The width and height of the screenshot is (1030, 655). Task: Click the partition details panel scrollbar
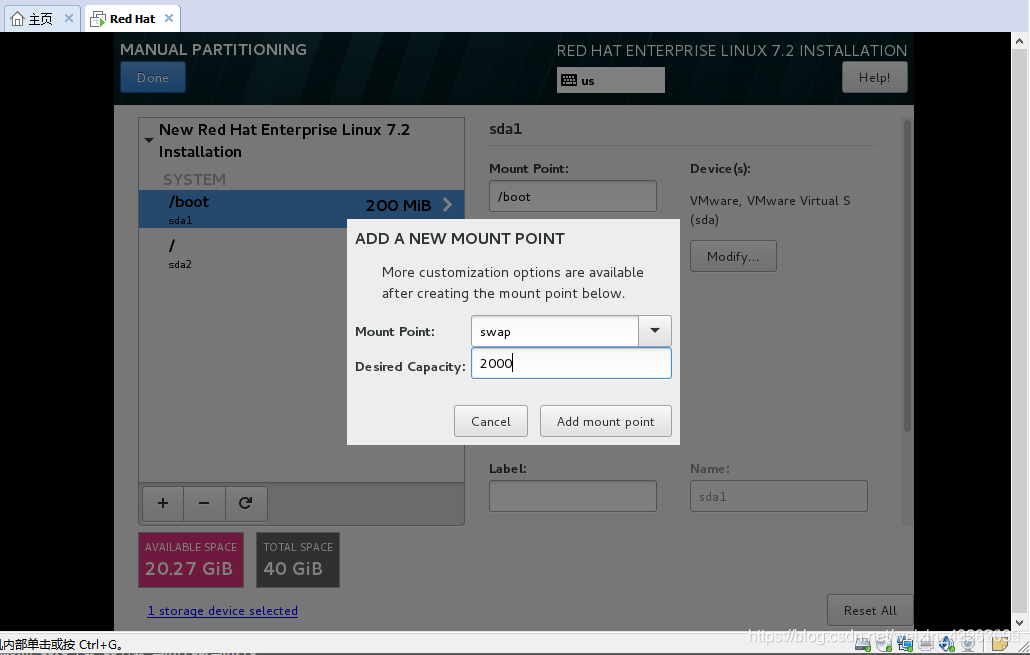click(x=907, y=276)
